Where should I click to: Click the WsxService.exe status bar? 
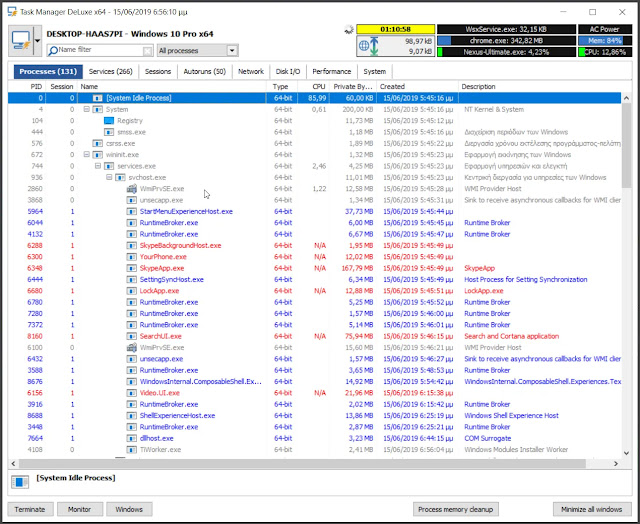point(506,29)
